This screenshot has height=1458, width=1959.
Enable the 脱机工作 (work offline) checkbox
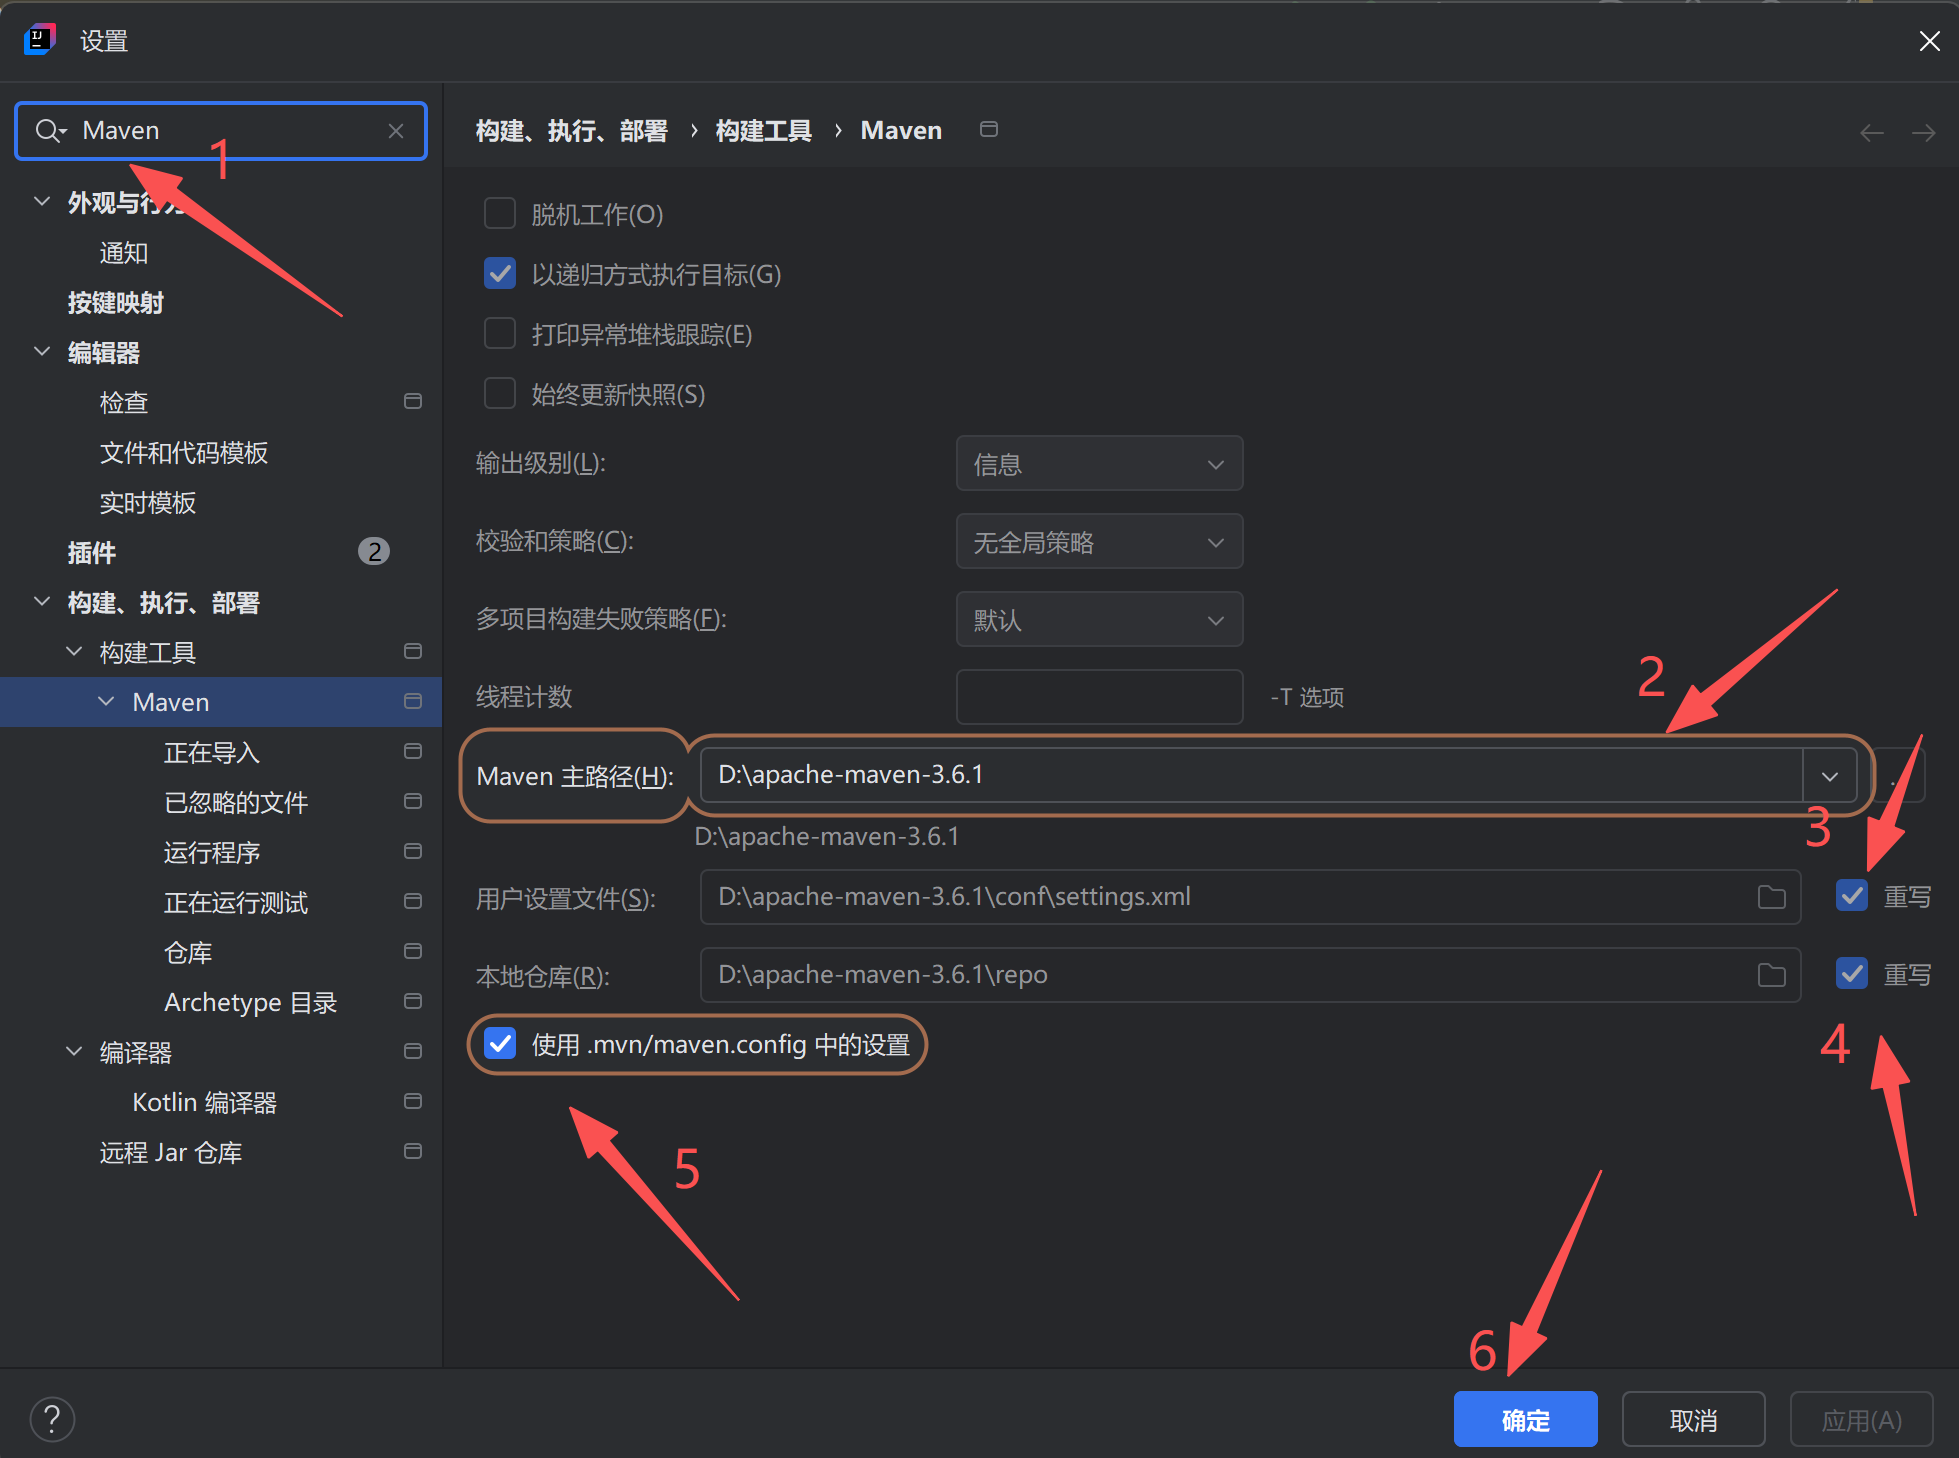click(500, 214)
